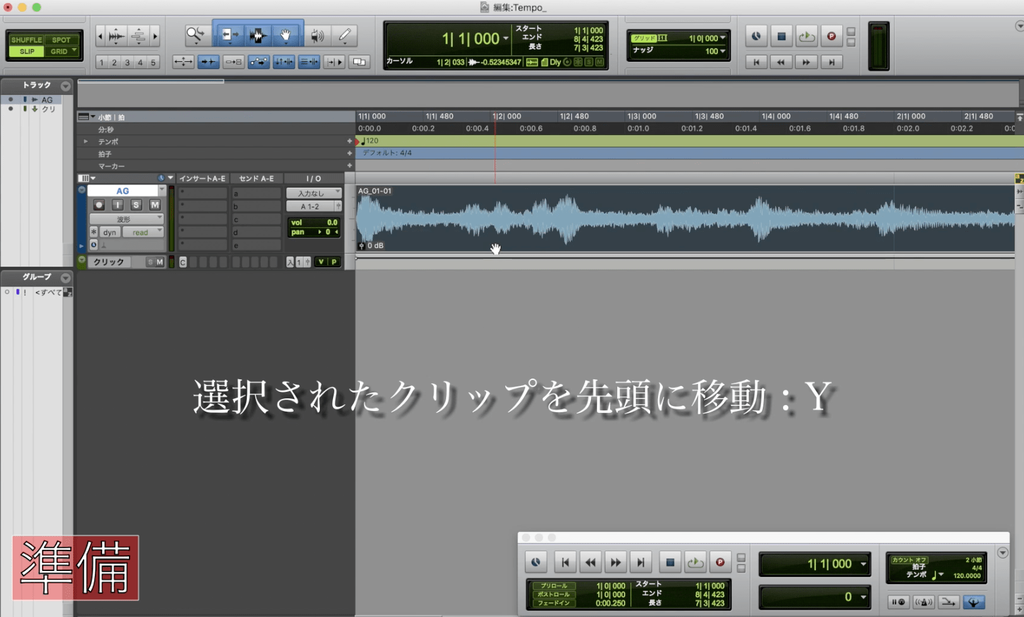Toggle Mirrored MIDI Editing button
The width and height of the screenshot is (1024, 617).
coord(233,62)
